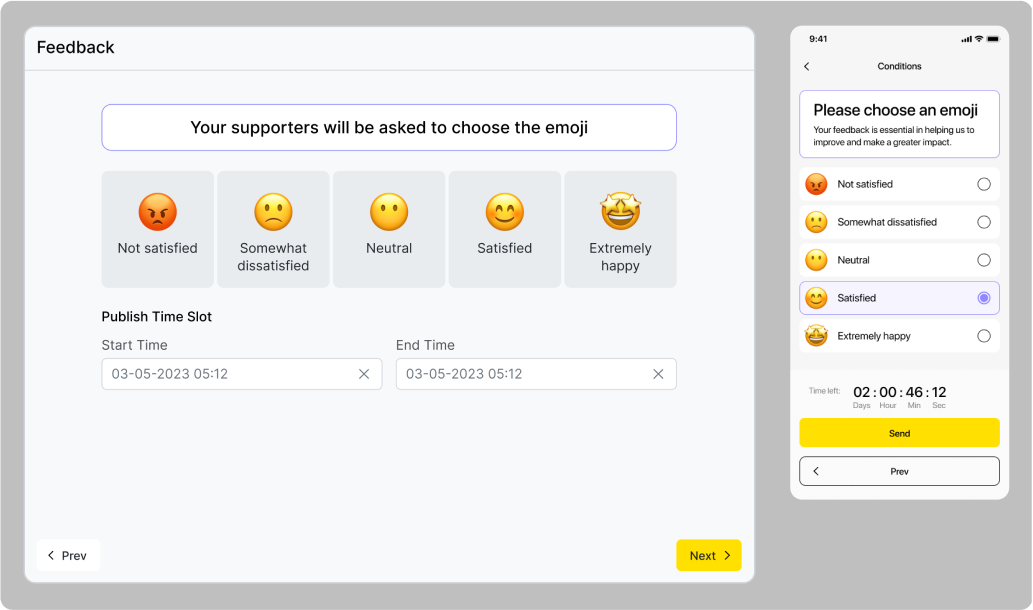Choose the Neutral radio button
Image resolution: width=1033 pixels, height=610 pixels.
point(984,260)
